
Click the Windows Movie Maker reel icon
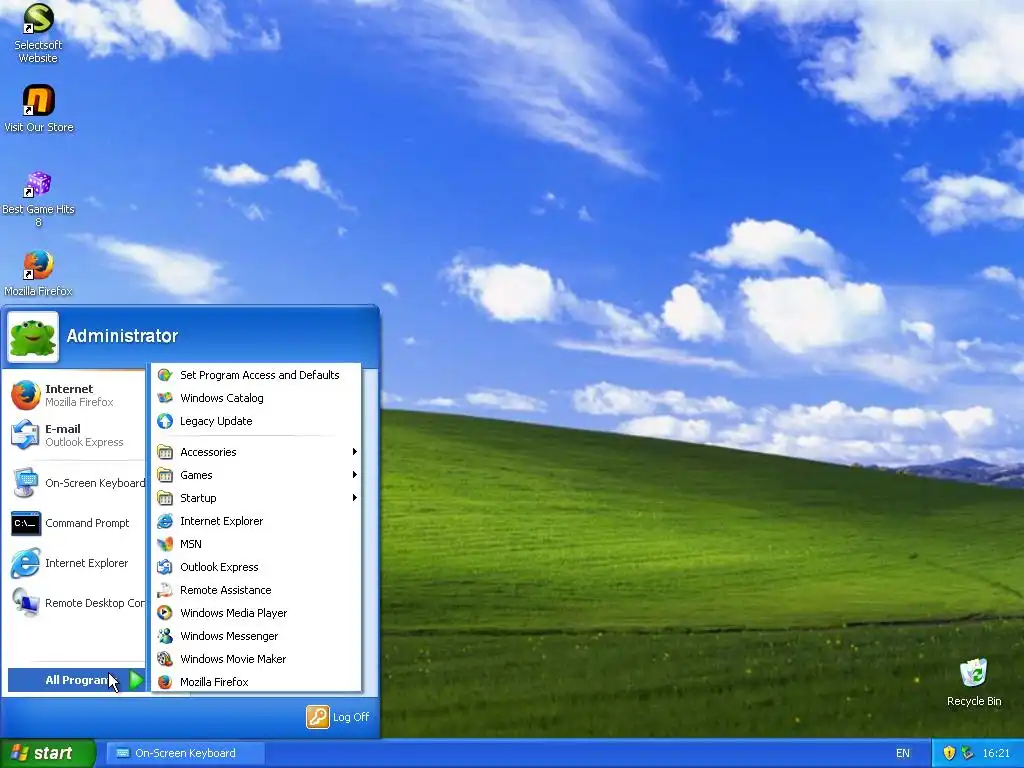coord(165,659)
